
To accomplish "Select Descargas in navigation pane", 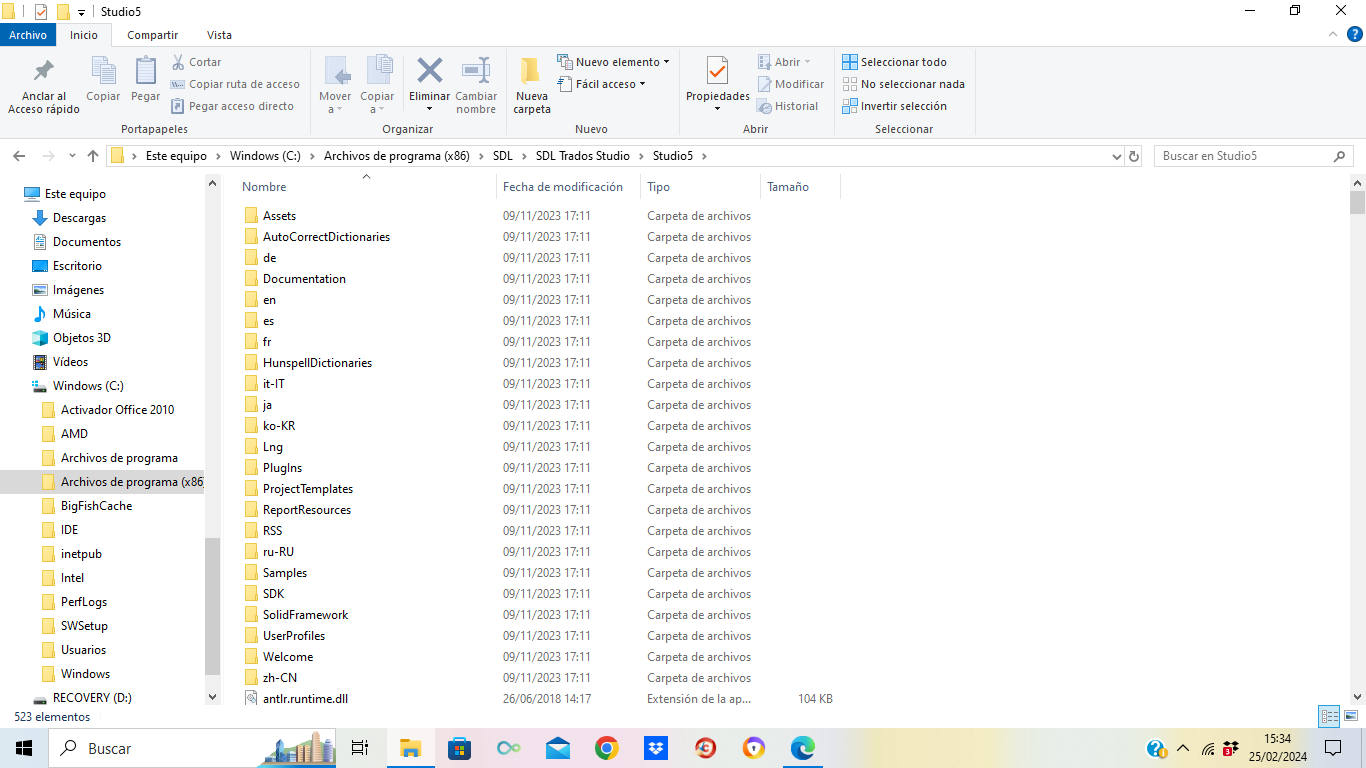I will 79,218.
